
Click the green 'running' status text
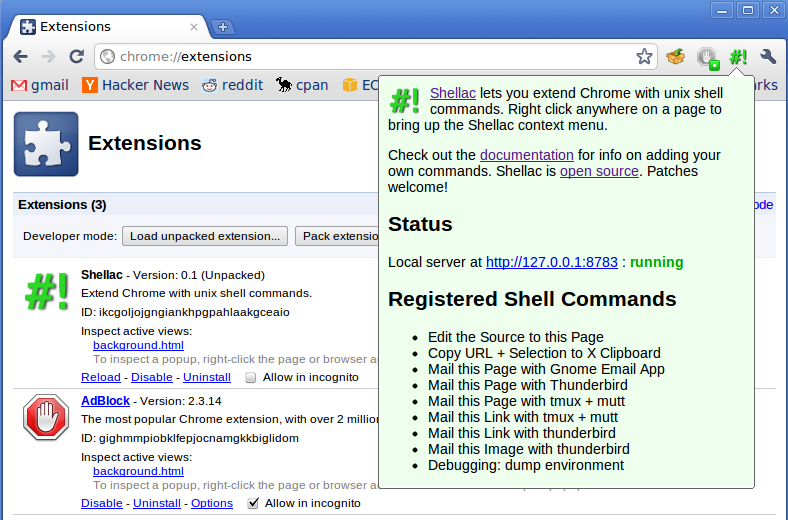click(656, 262)
